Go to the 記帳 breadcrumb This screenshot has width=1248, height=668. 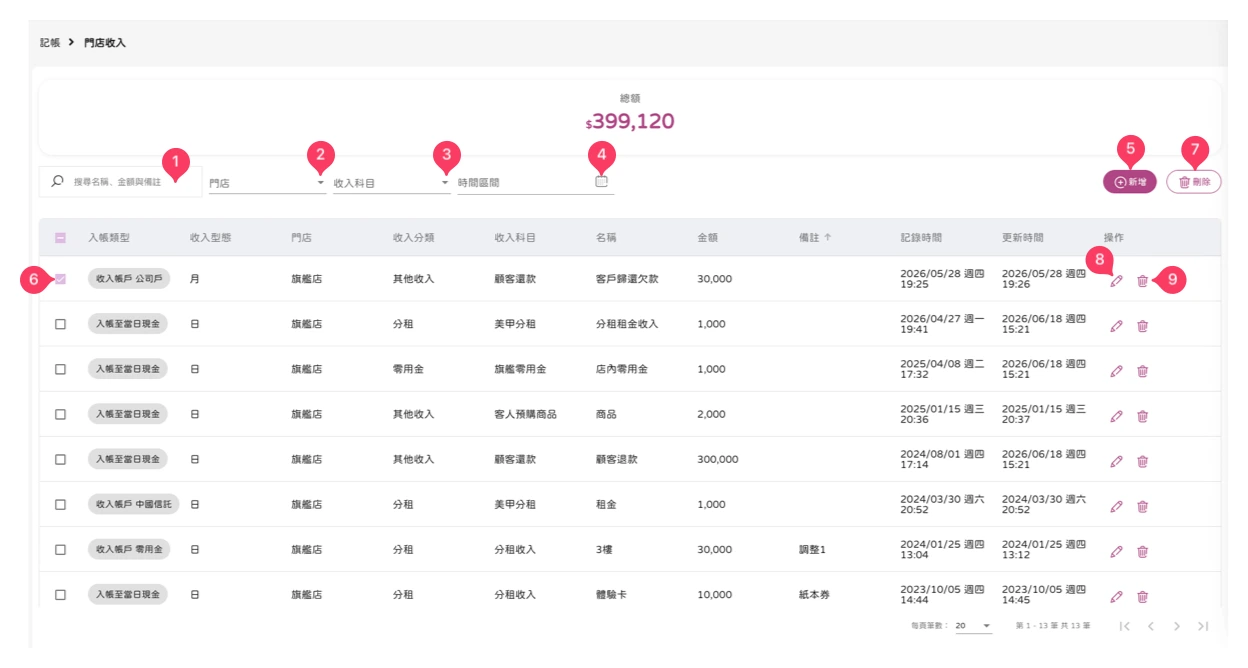point(50,43)
